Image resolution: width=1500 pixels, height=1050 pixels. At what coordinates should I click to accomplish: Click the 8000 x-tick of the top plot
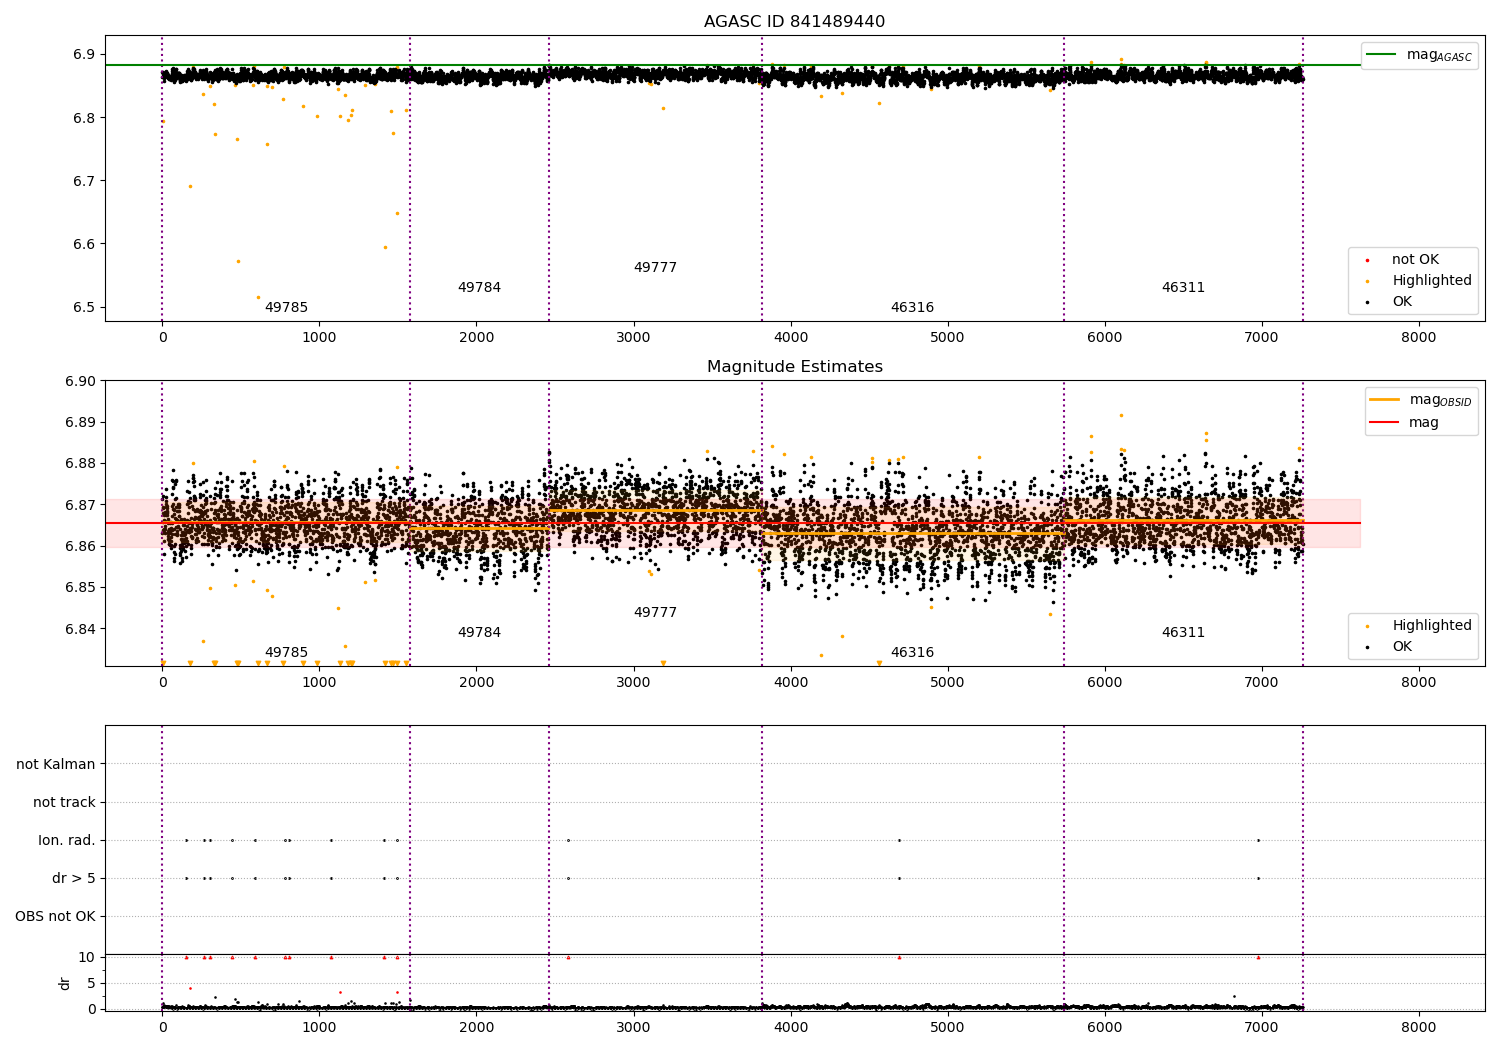[1419, 337]
